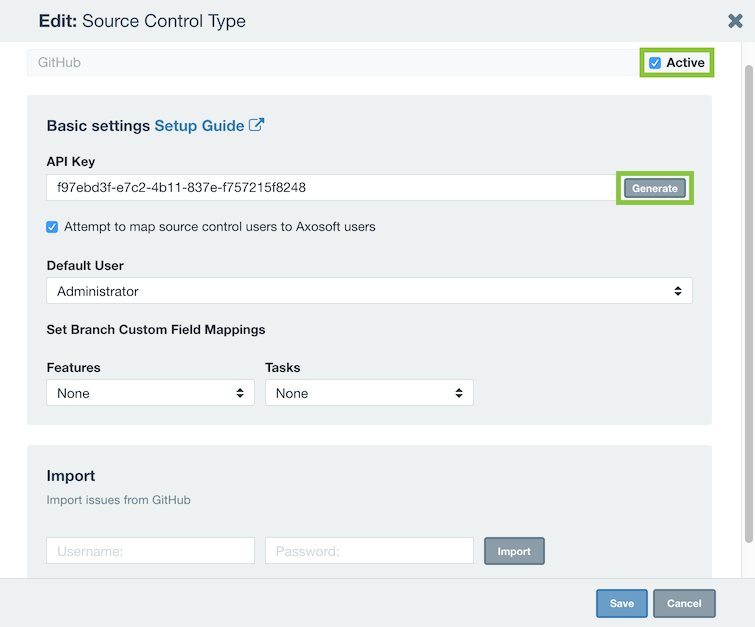Close the Edit Source Control Type dialog
The image size is (755, 627).
point(735,21)
